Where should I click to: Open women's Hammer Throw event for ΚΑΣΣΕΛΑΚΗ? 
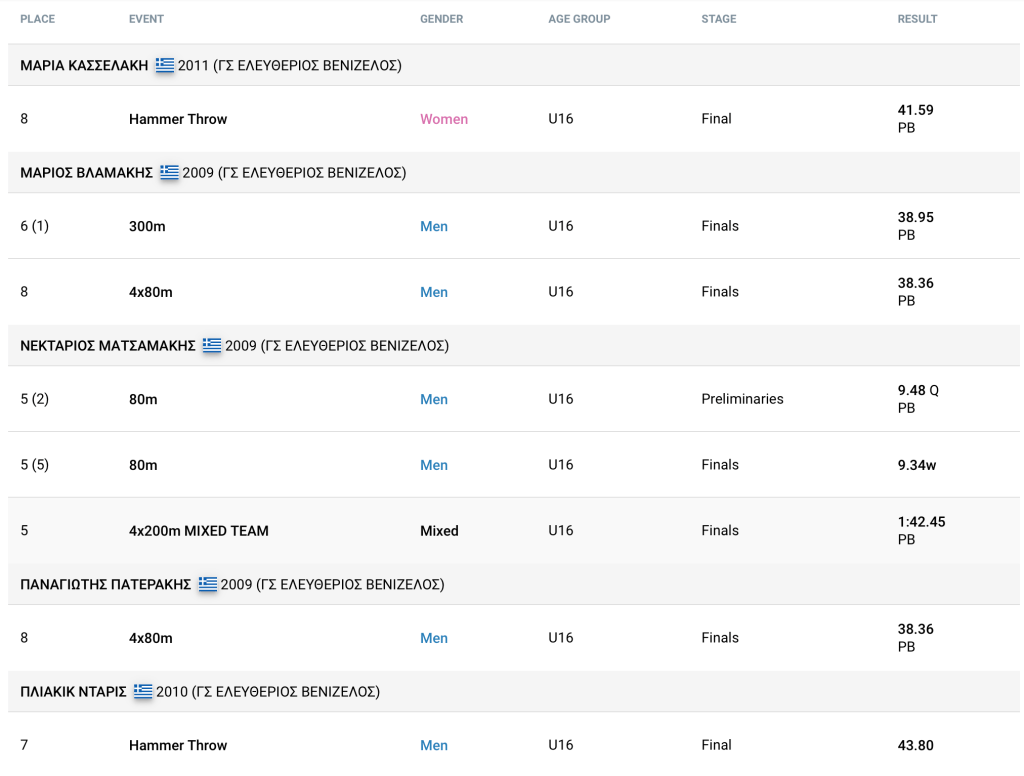(x=178, y=119)
